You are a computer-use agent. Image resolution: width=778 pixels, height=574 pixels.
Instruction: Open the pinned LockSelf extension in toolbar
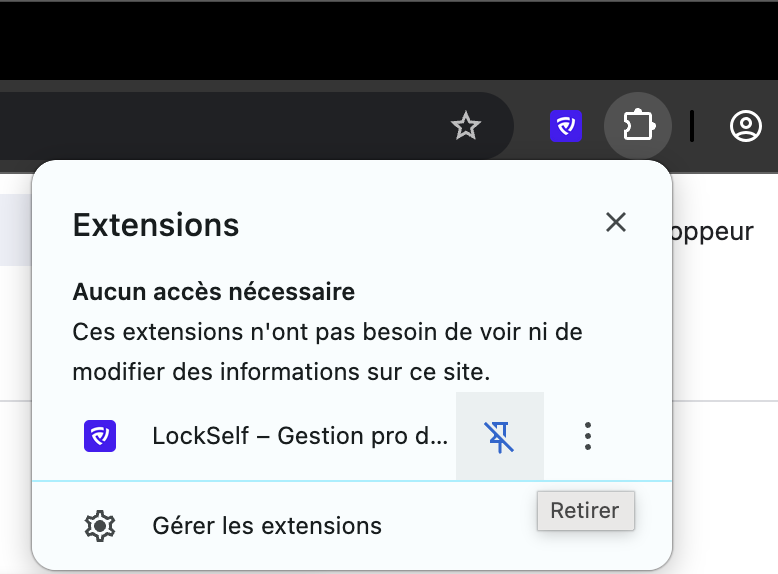566,126
